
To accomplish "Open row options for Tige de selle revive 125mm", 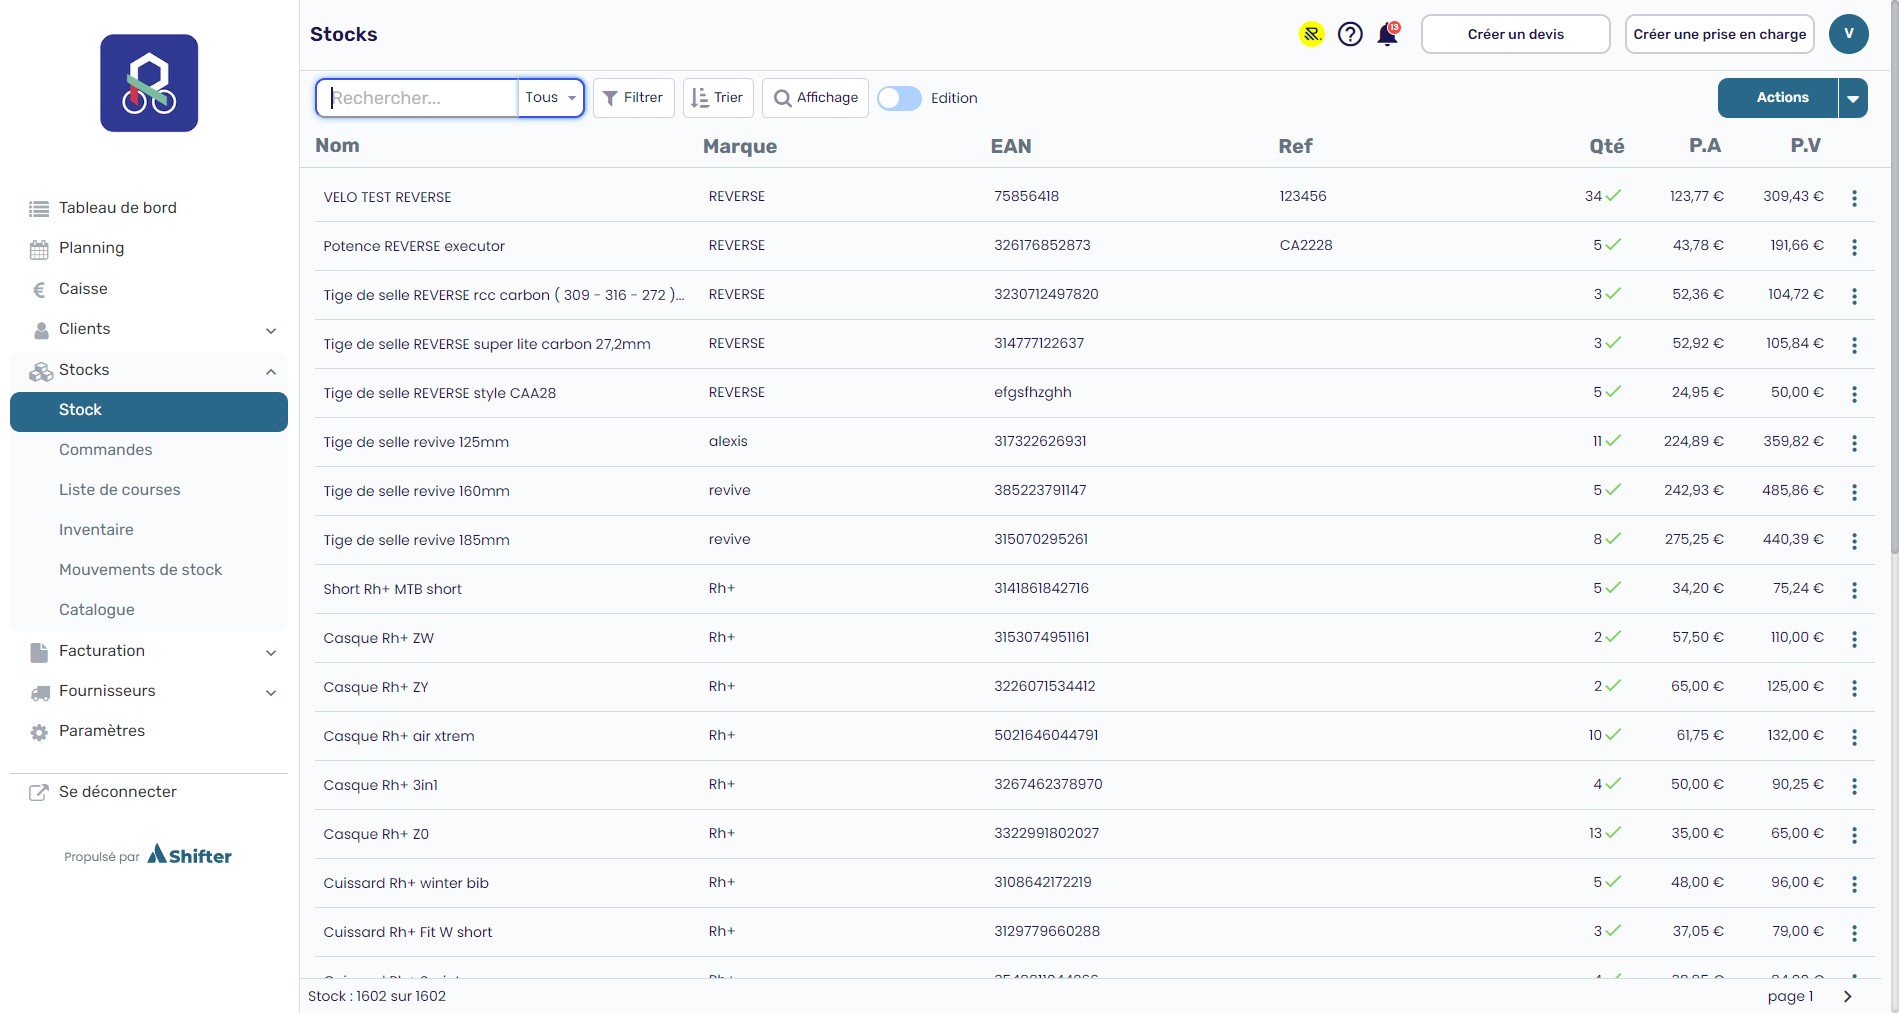I will point(1854,443).
